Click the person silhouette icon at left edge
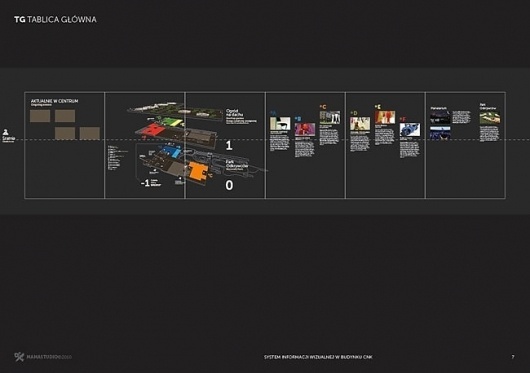This screenshot has width=530, height=373. point(6,132)
